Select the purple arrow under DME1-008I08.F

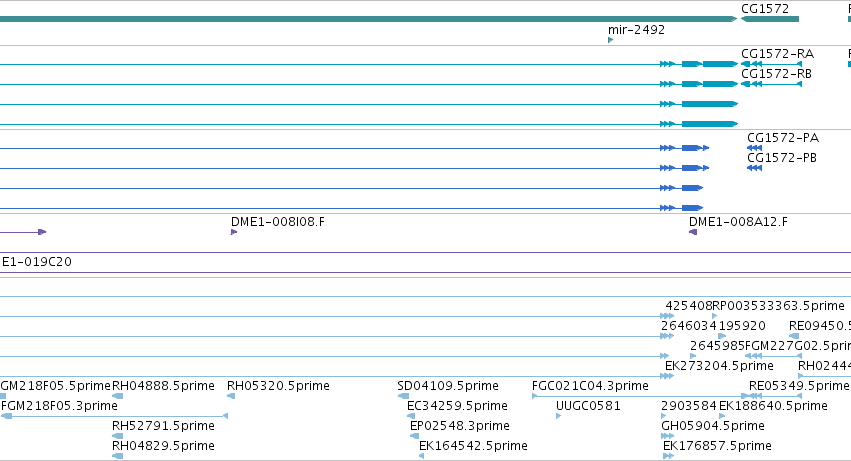234,232
